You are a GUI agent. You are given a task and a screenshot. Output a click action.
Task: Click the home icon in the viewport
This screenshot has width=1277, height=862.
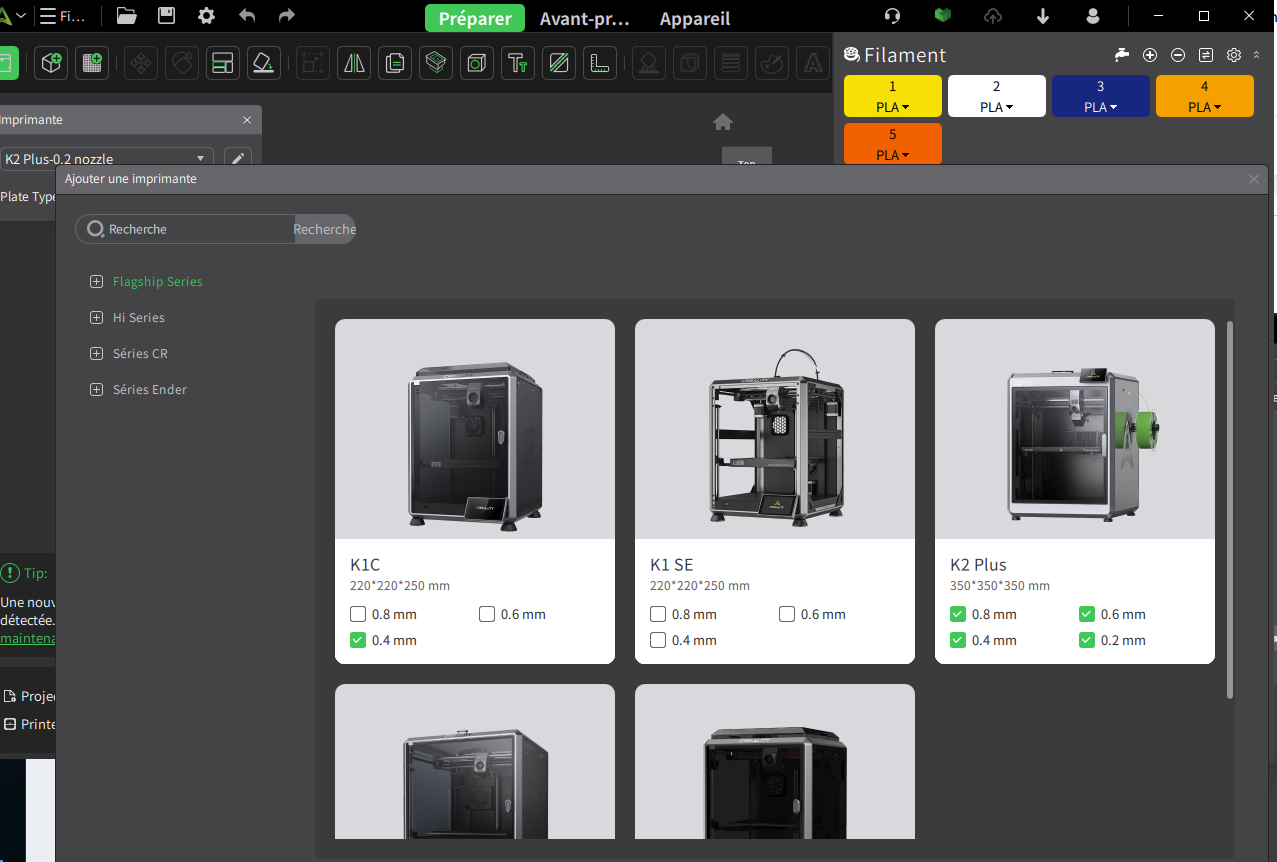pos(723,122)
